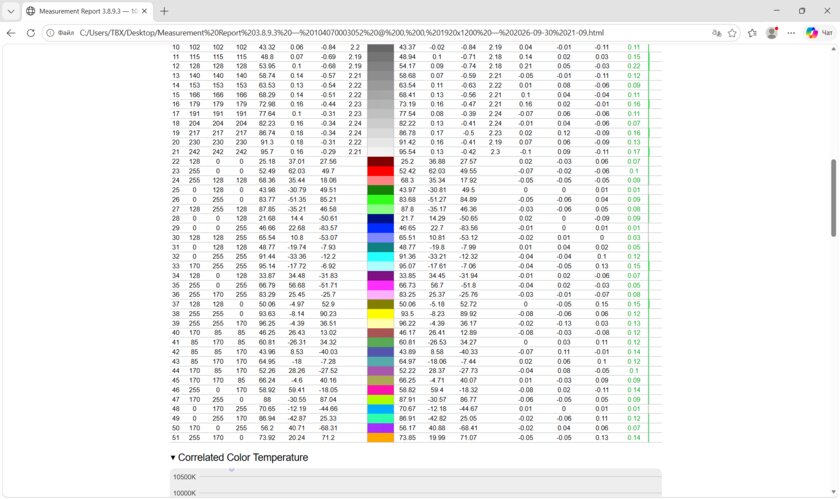Reload the measurement report page

coord(31,33)
